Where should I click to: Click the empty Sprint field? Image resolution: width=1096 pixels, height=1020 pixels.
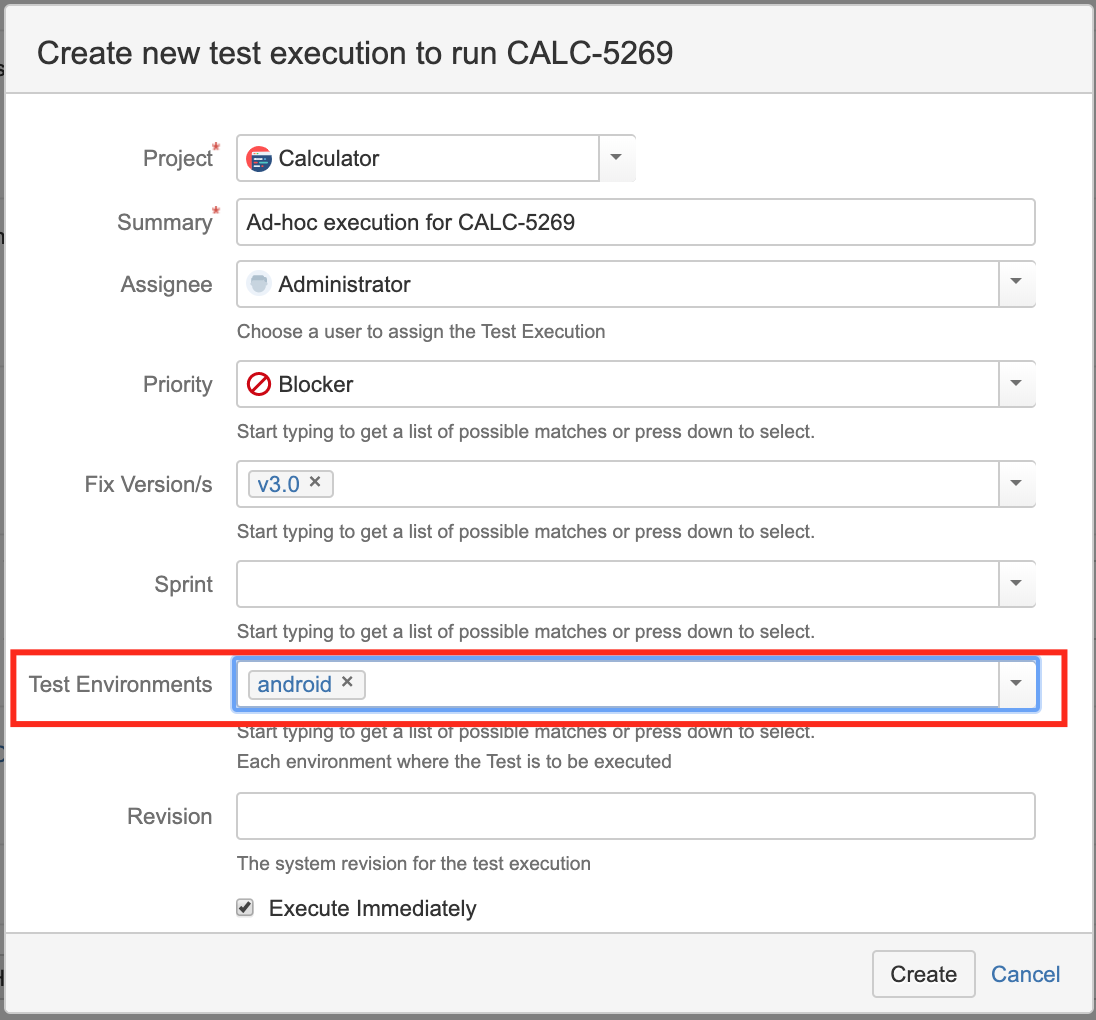[618, 584]
